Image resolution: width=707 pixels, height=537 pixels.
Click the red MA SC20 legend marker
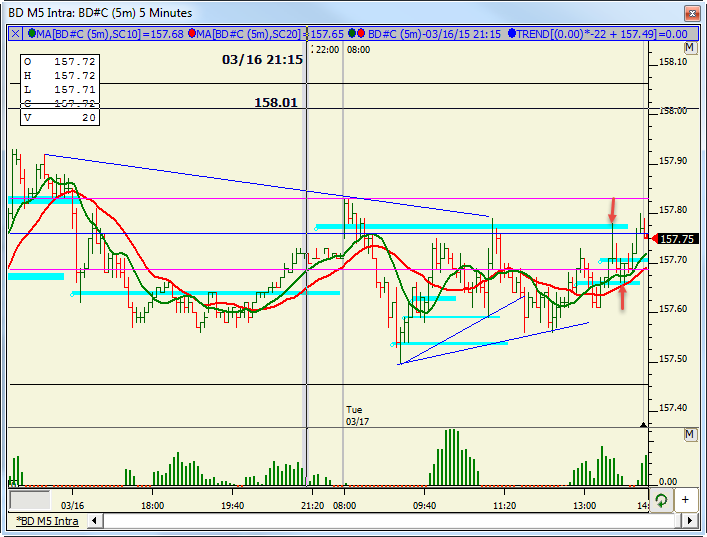pos(192,33)
